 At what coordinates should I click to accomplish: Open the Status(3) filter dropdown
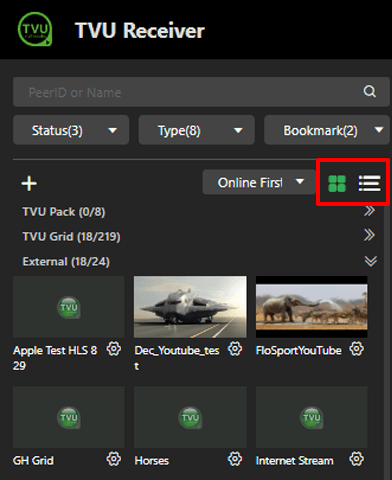(x=71, y=130)
